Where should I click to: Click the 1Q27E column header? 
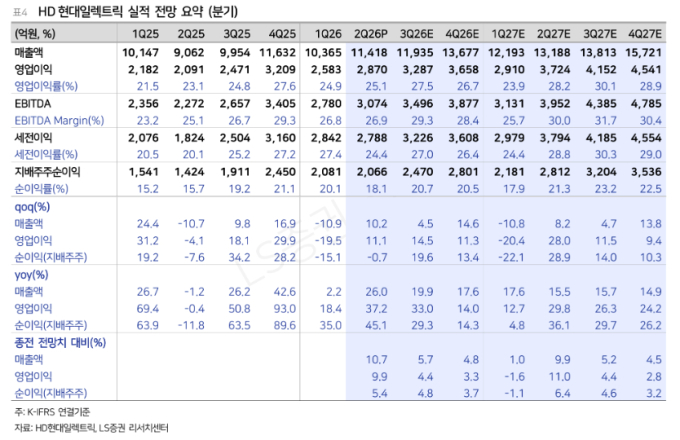point(508,34)
